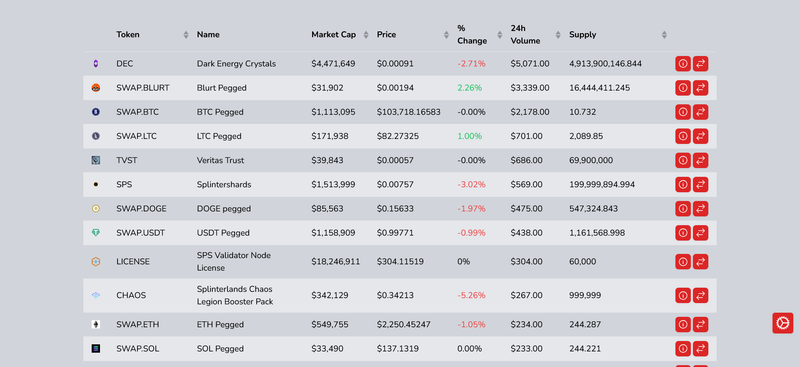Open token info for SWAP.BTC row
This screenshot has width=800, height=367.
683,112
